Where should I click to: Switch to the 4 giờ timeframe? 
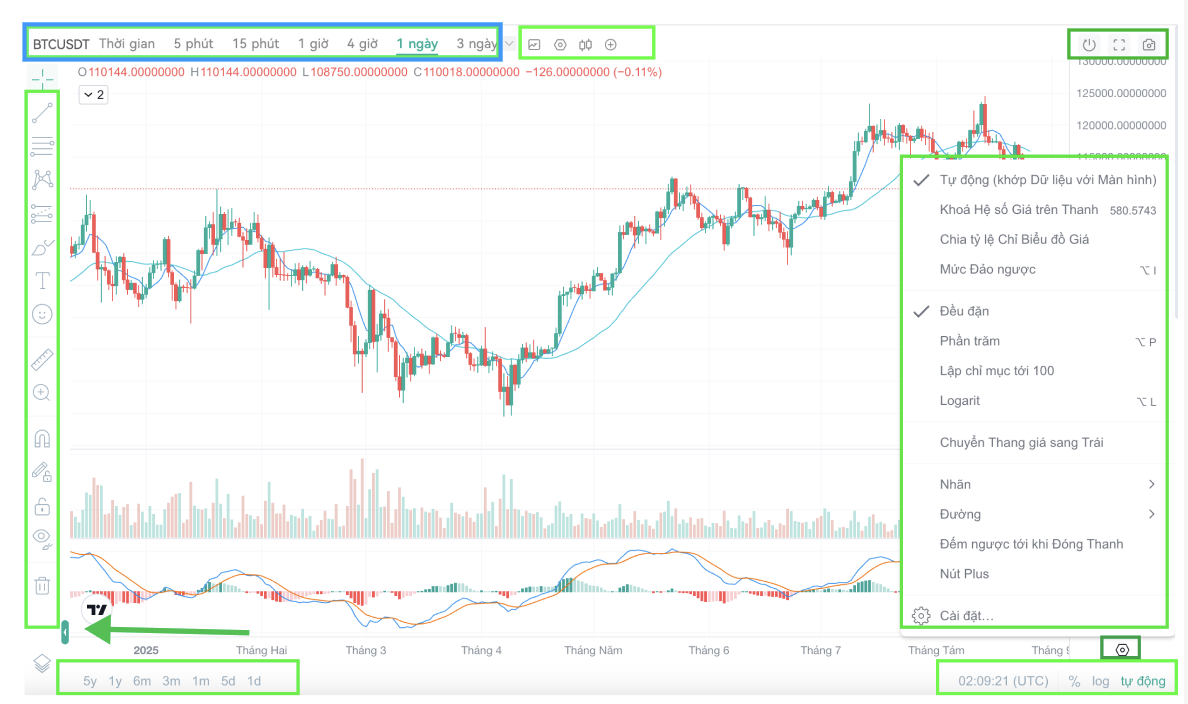(x=362, y=44)
